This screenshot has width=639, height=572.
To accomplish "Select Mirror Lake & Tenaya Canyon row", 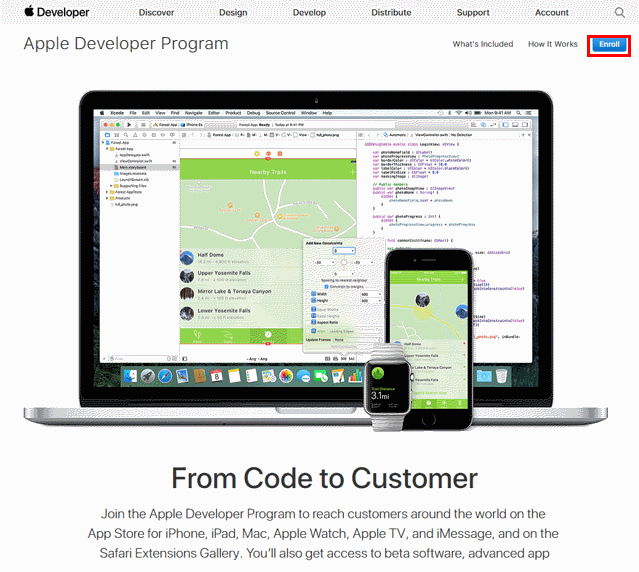I will coord(240,294).
